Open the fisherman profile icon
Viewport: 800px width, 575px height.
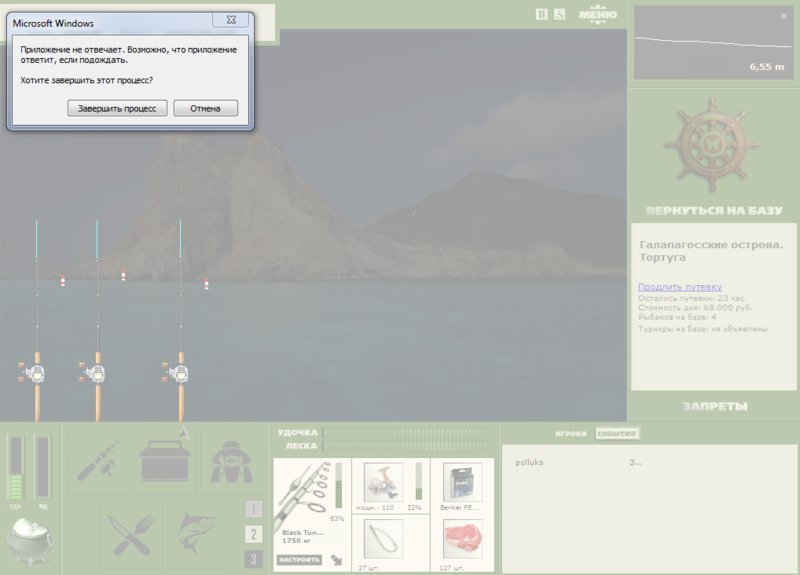click(x=231, y=461)
